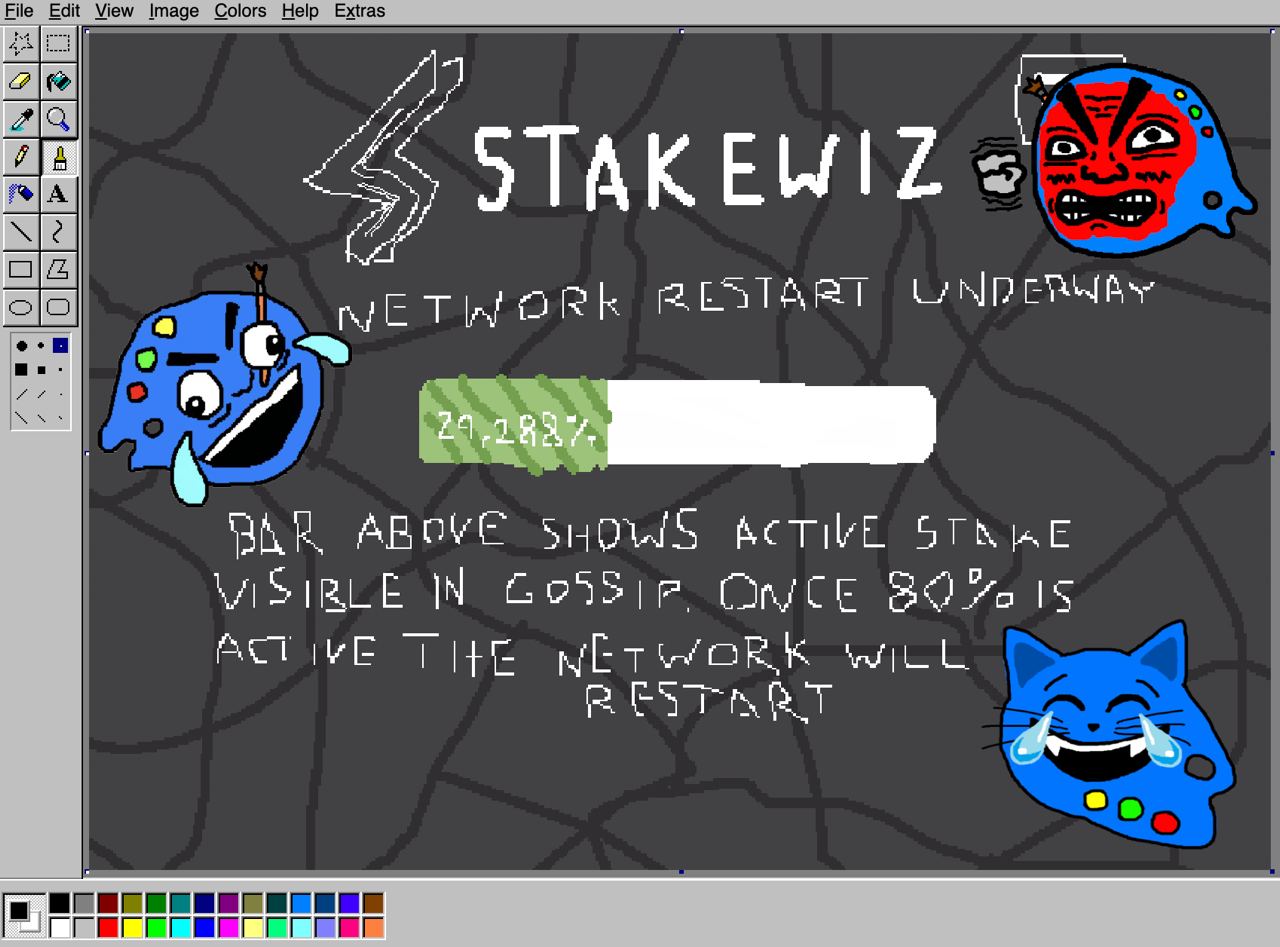Viewport: 1280px width, 947px height.
Task: Choose the Fill With Color bucket tool
Action: 58,81
